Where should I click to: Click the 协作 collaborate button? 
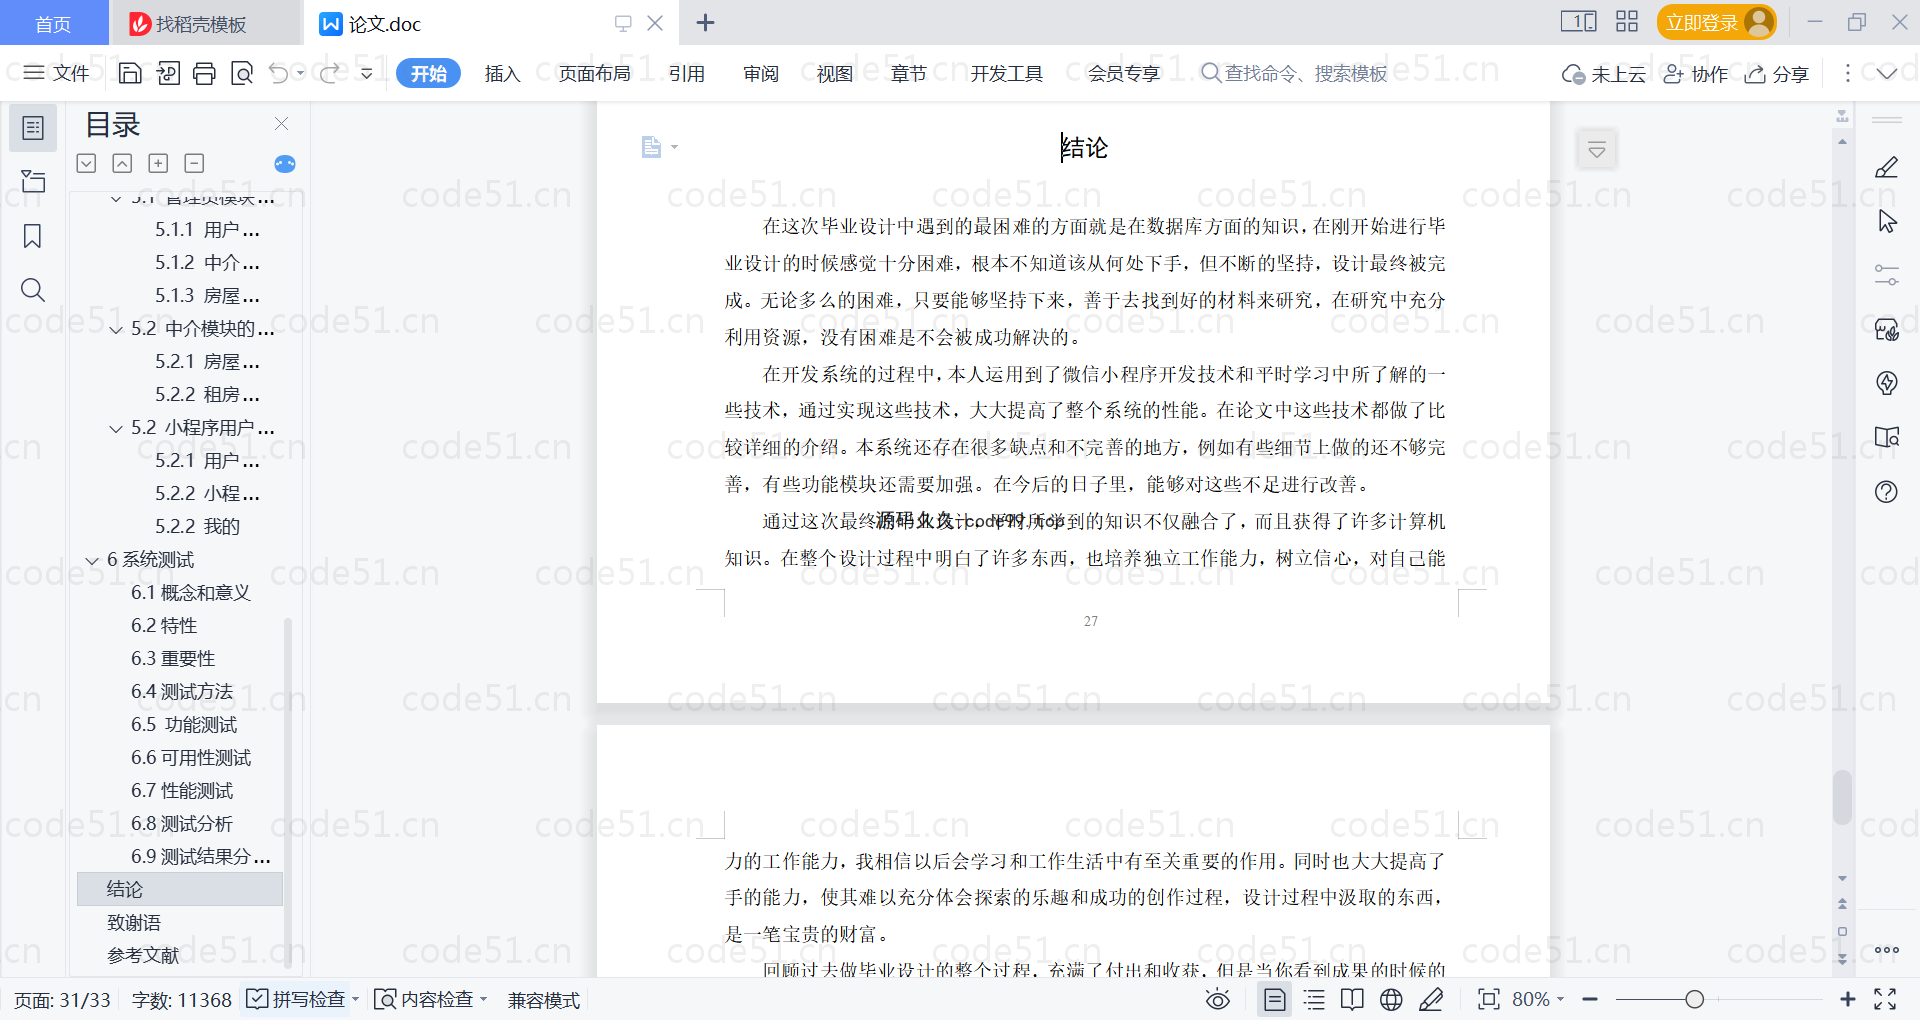coord(1696,73)
